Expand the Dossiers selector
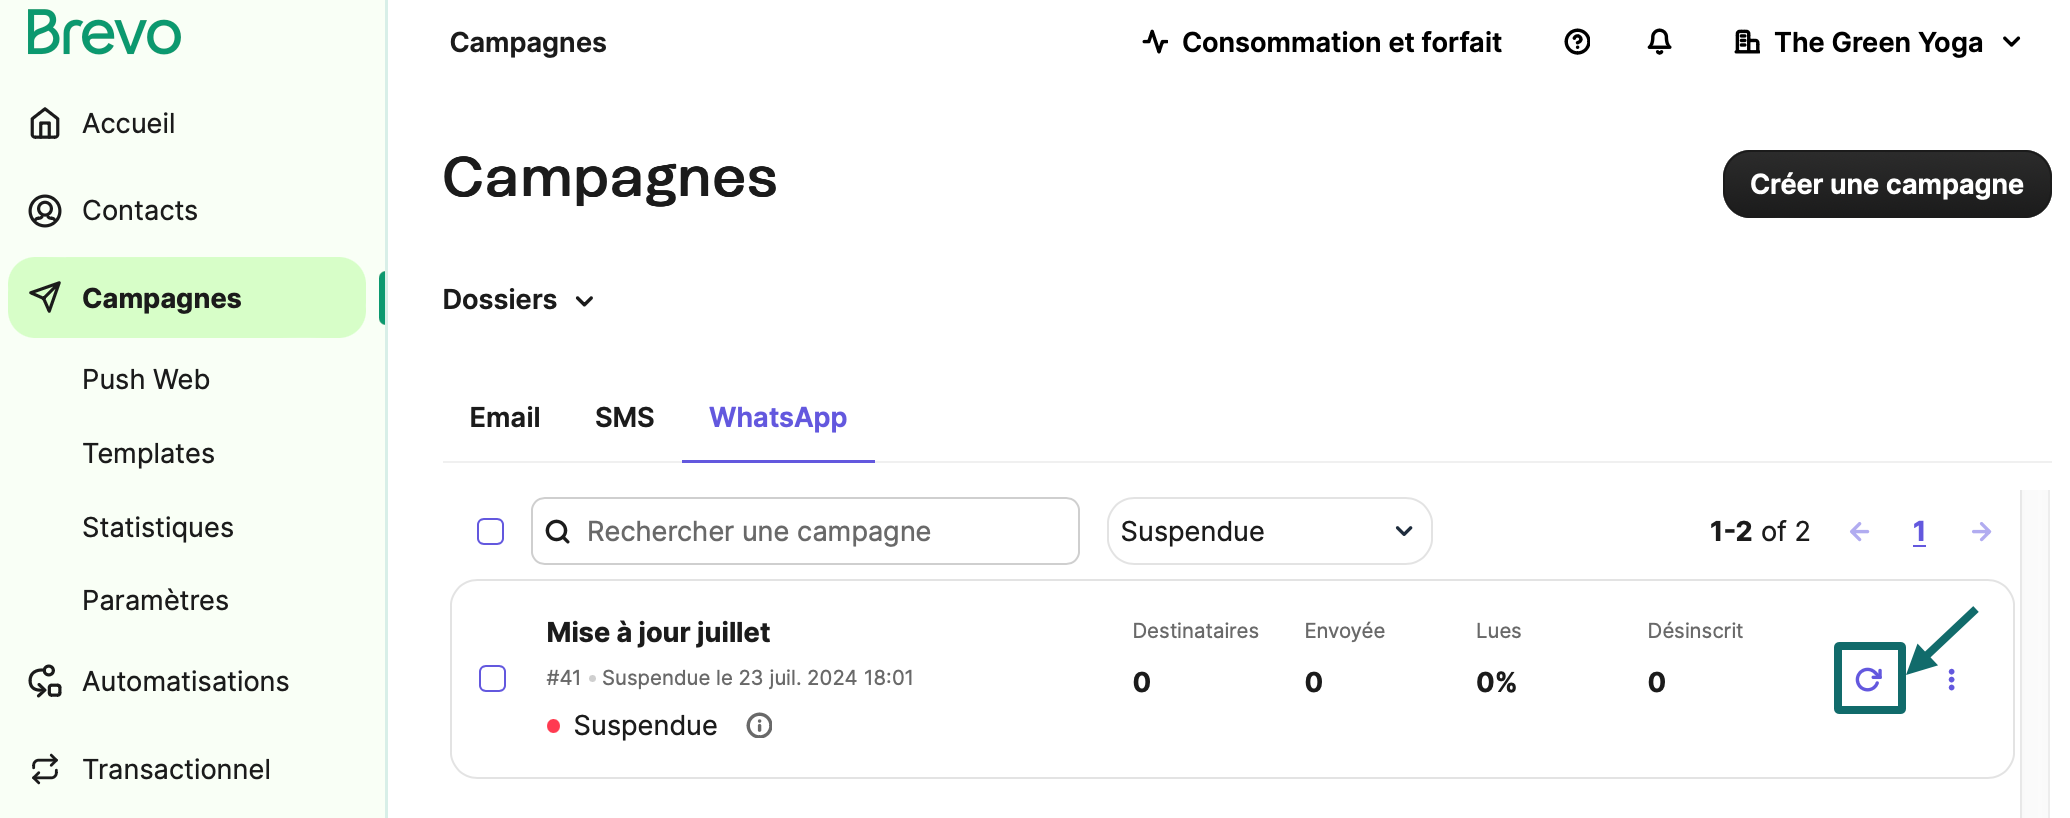2070x818 pixels. (x=518, y=299)
